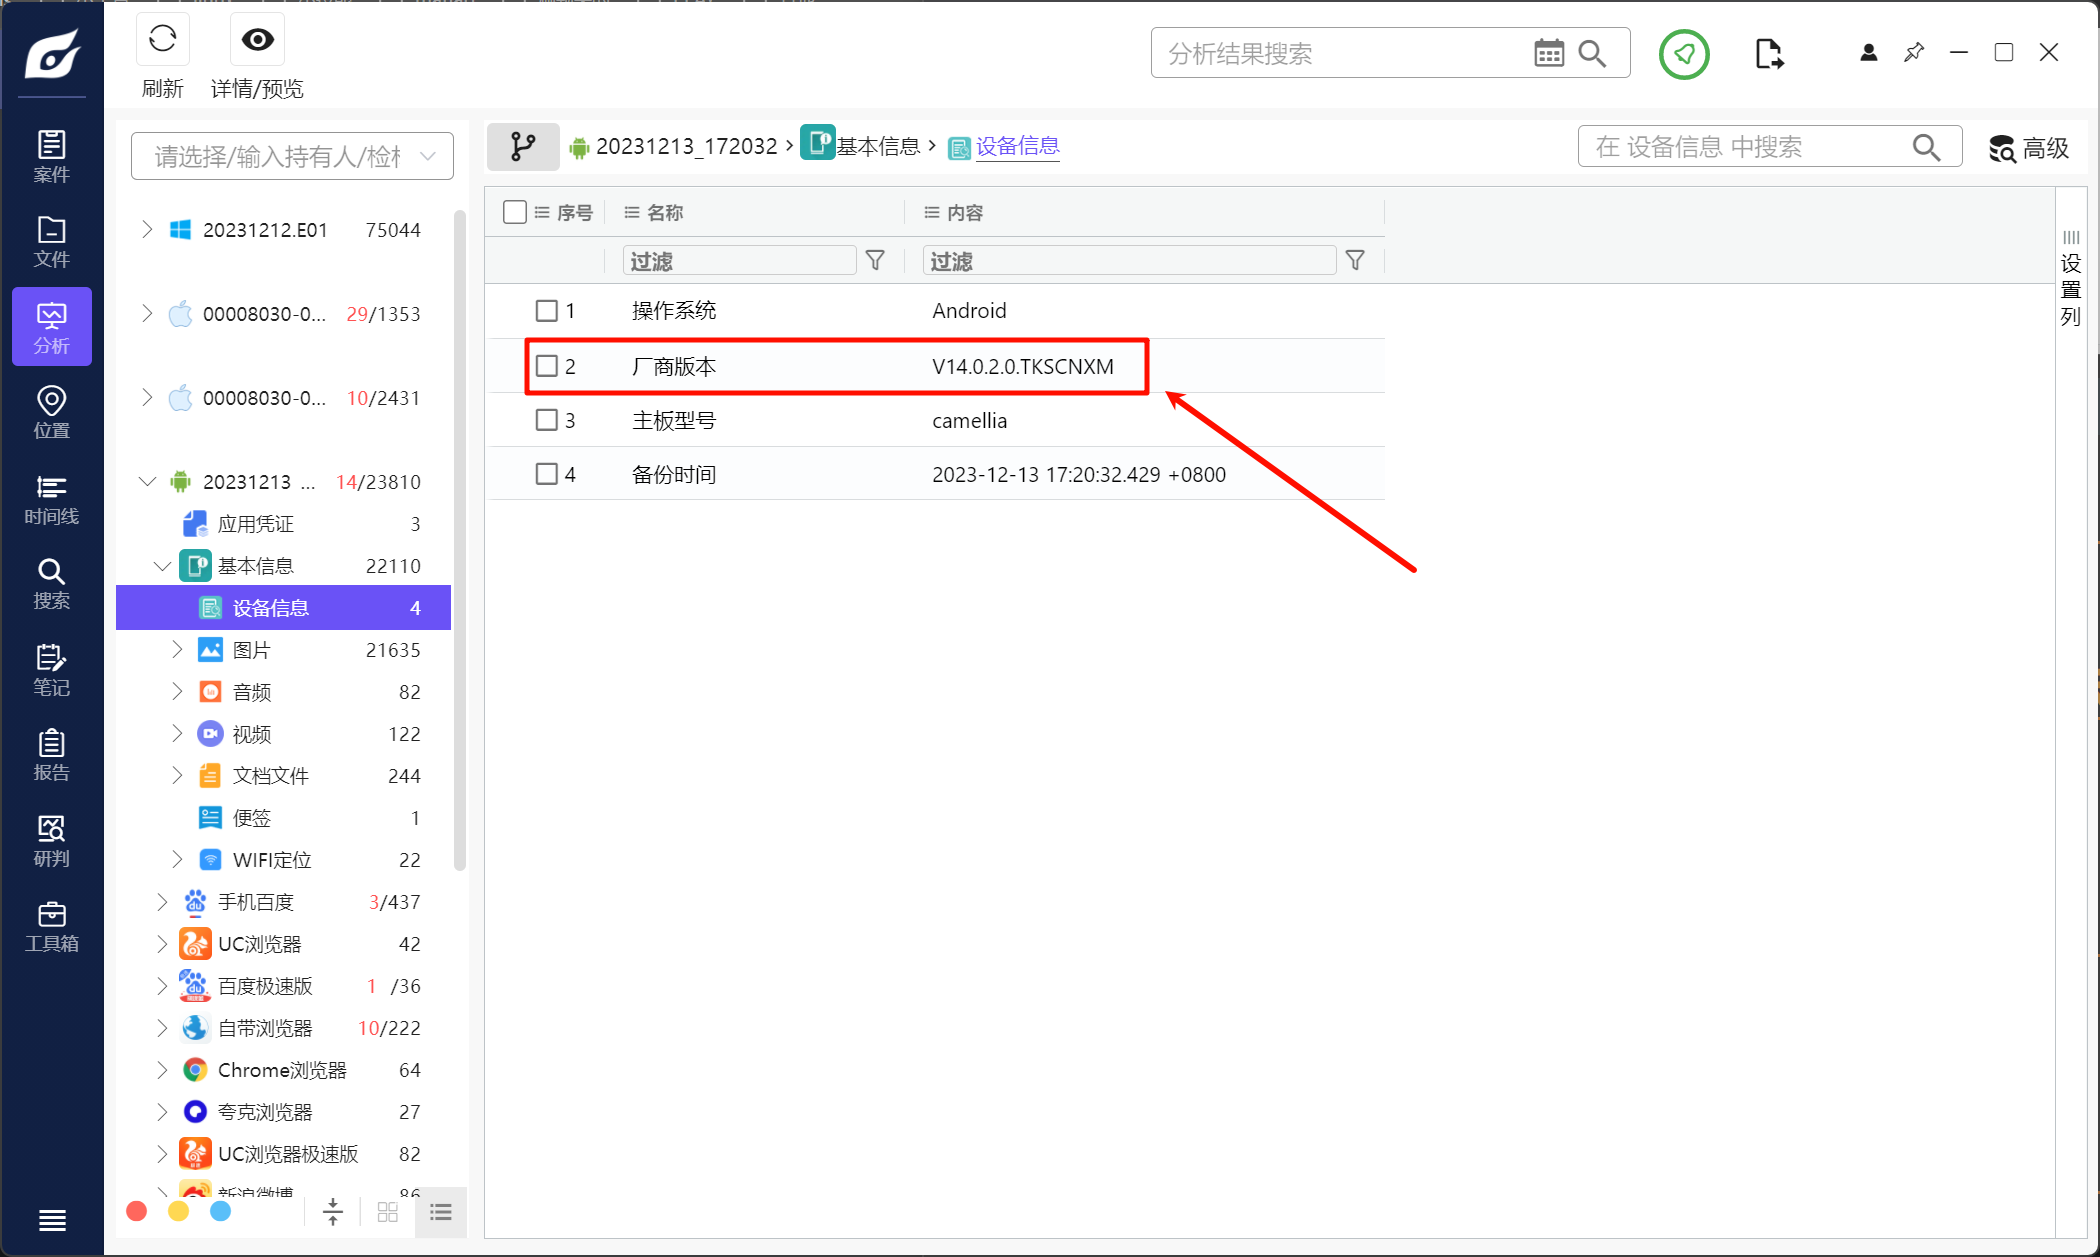Click filter funnel for 名称 column
2100x1257 pixels.
875,261
